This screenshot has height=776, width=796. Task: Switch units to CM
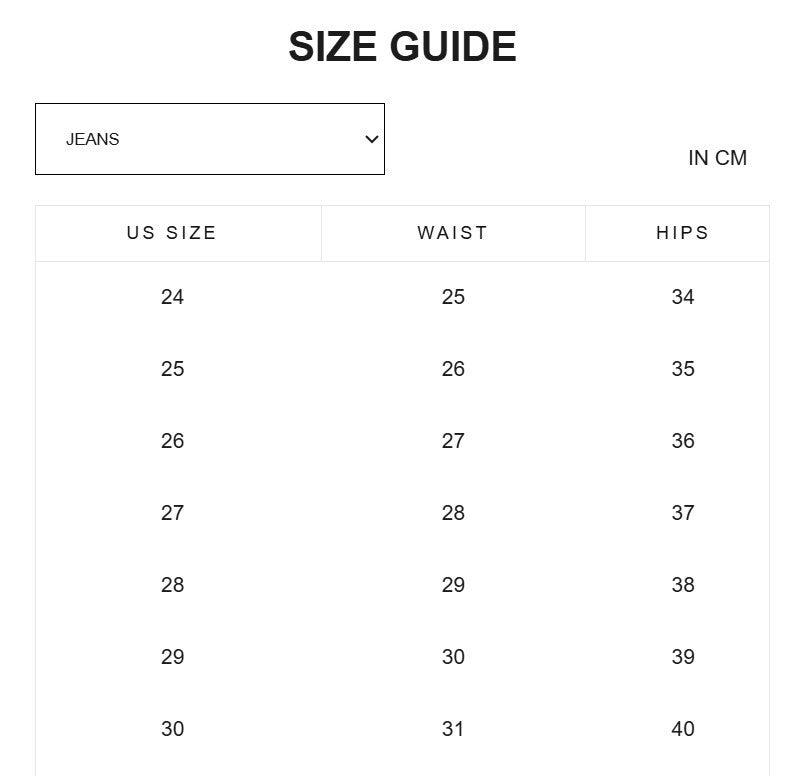(731, 158)
